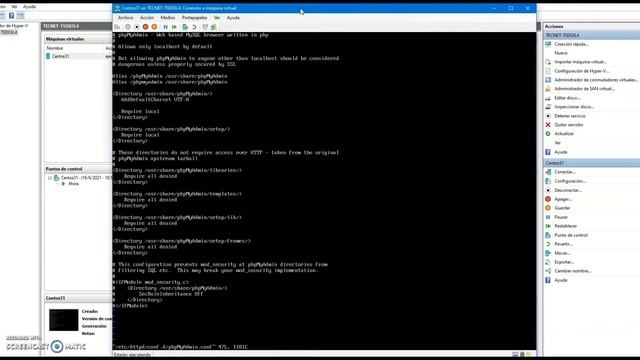
Task: Click Restablecer action
Action: click(x=565, y=226)
